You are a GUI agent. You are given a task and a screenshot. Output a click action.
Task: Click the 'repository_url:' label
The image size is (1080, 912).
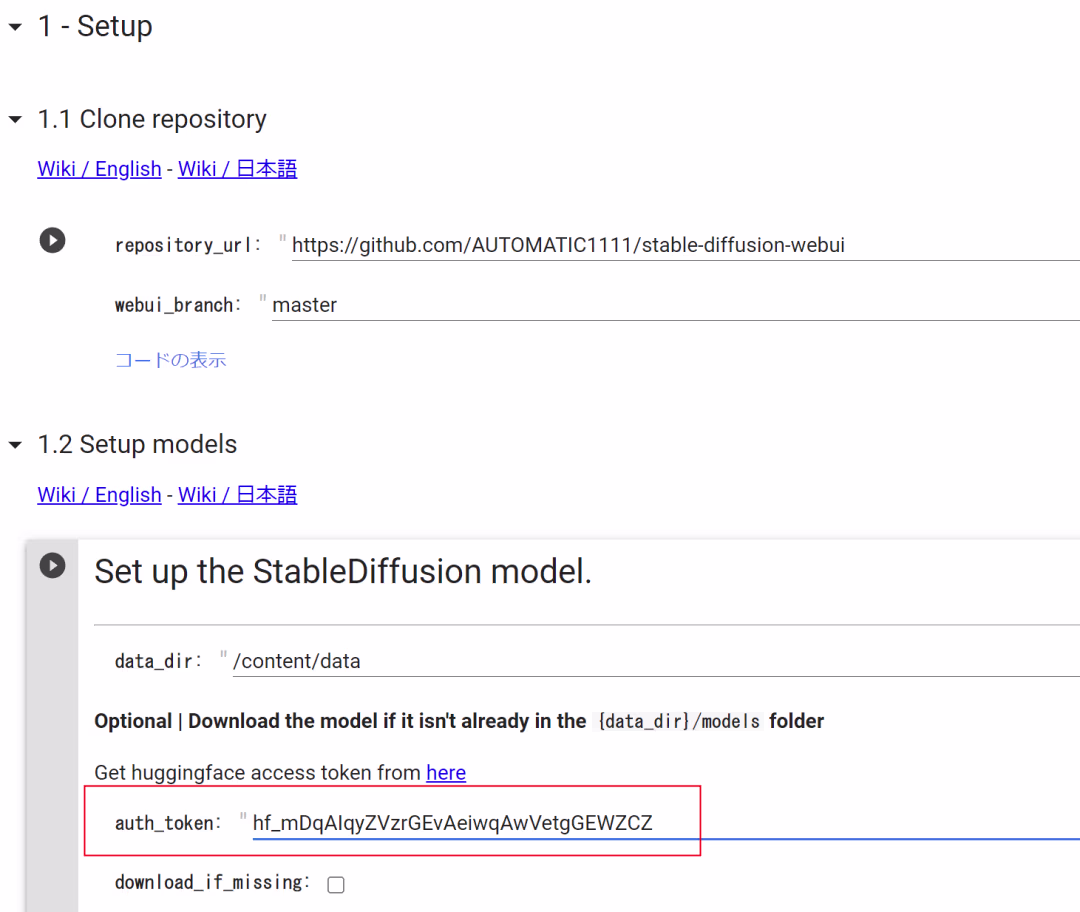click(x=187, y=245)
